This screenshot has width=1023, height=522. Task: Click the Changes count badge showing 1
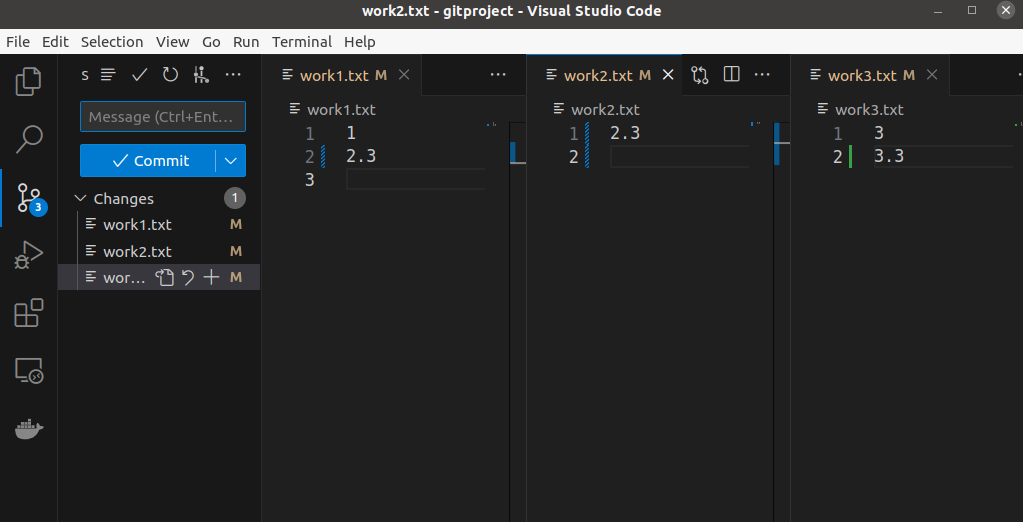click(235, 198)
